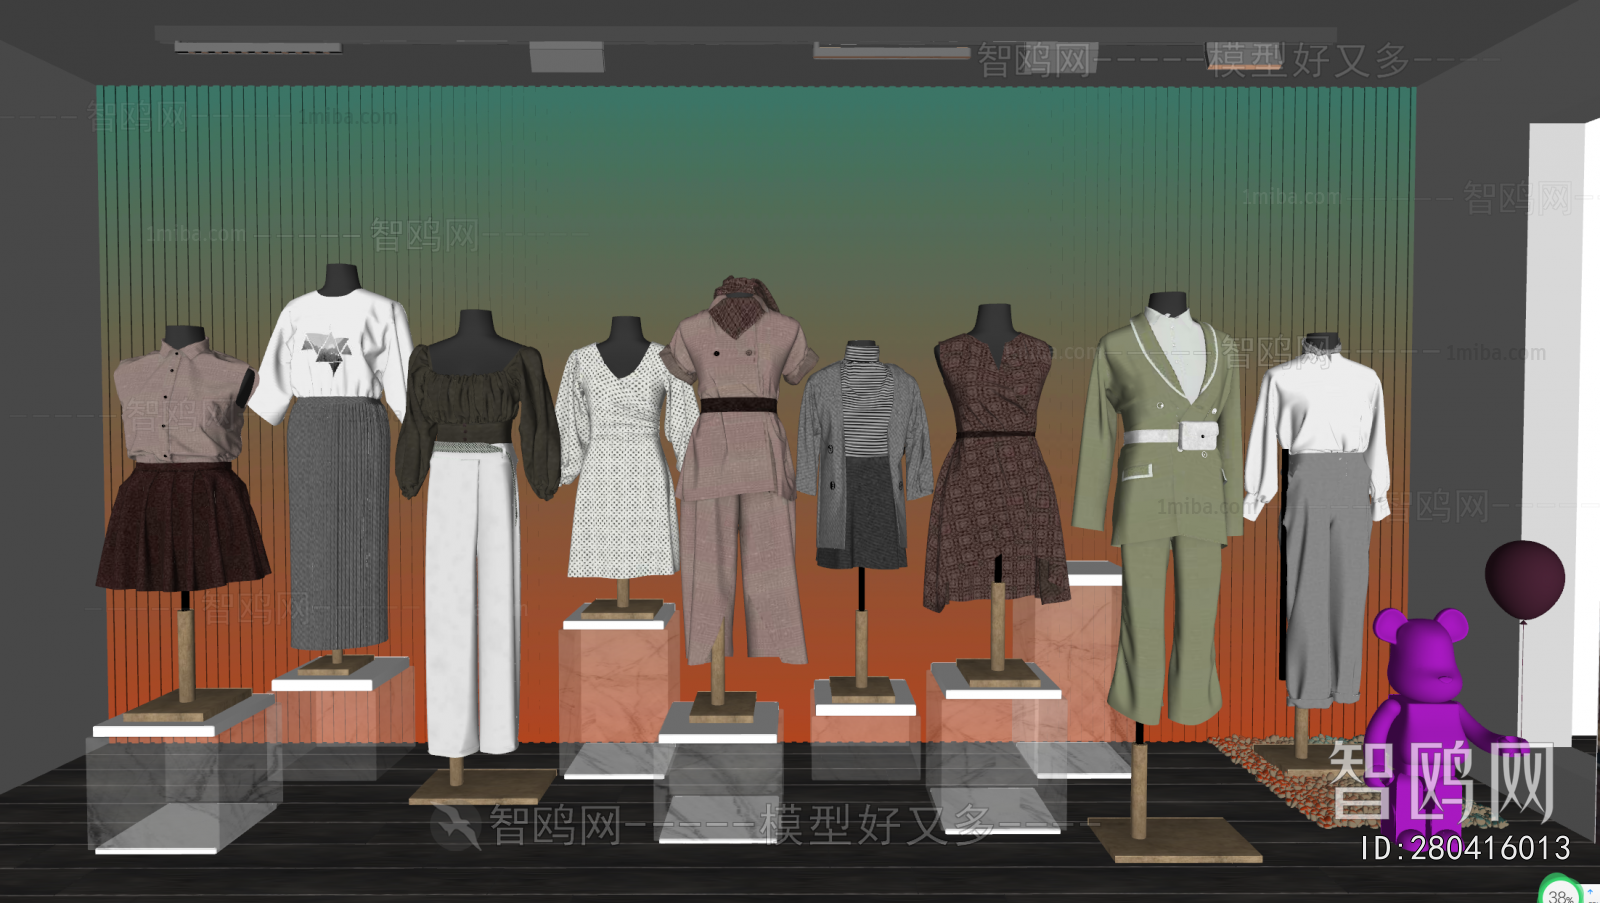Click the rectangular ceiling light panel
This screenshot has width=1600, height=903.
(566, 57)
